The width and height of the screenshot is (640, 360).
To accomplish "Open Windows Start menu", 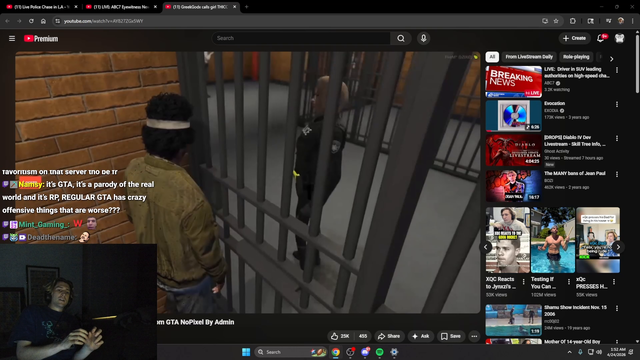I will pyautogui.click(x=246, y=352).
